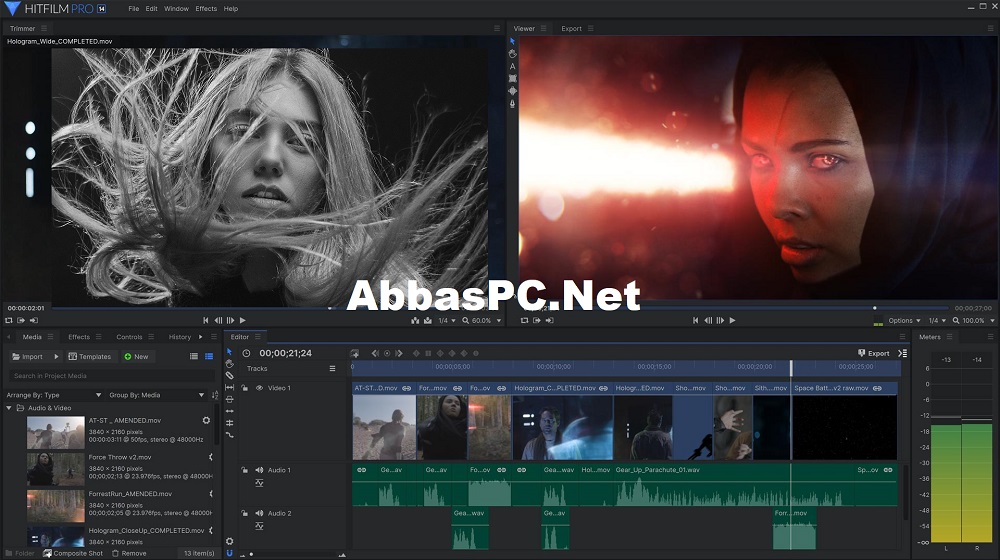Select the Viewer text tool

512,66
